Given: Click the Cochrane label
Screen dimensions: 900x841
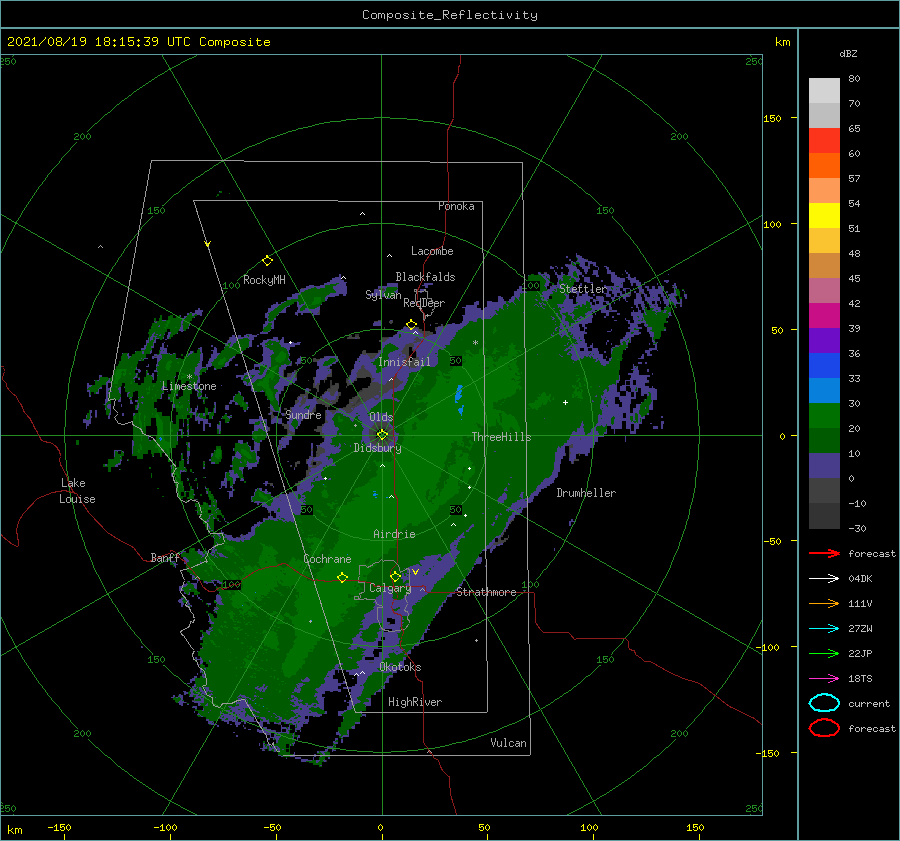Looking at the screenshot, I should tap(327, 559).
